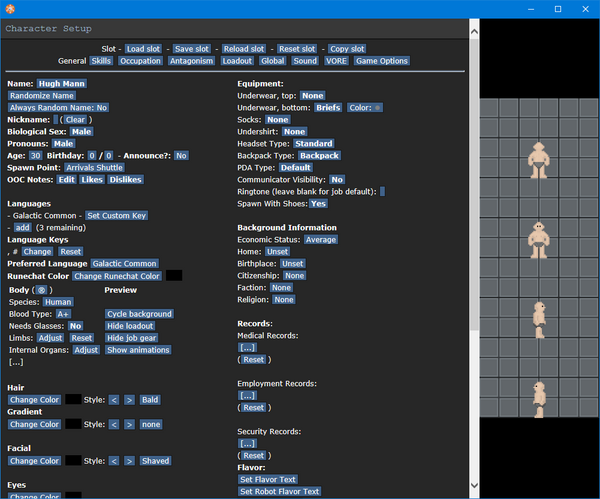
Task: Click Reload slot button
Action: pos(244,49)
